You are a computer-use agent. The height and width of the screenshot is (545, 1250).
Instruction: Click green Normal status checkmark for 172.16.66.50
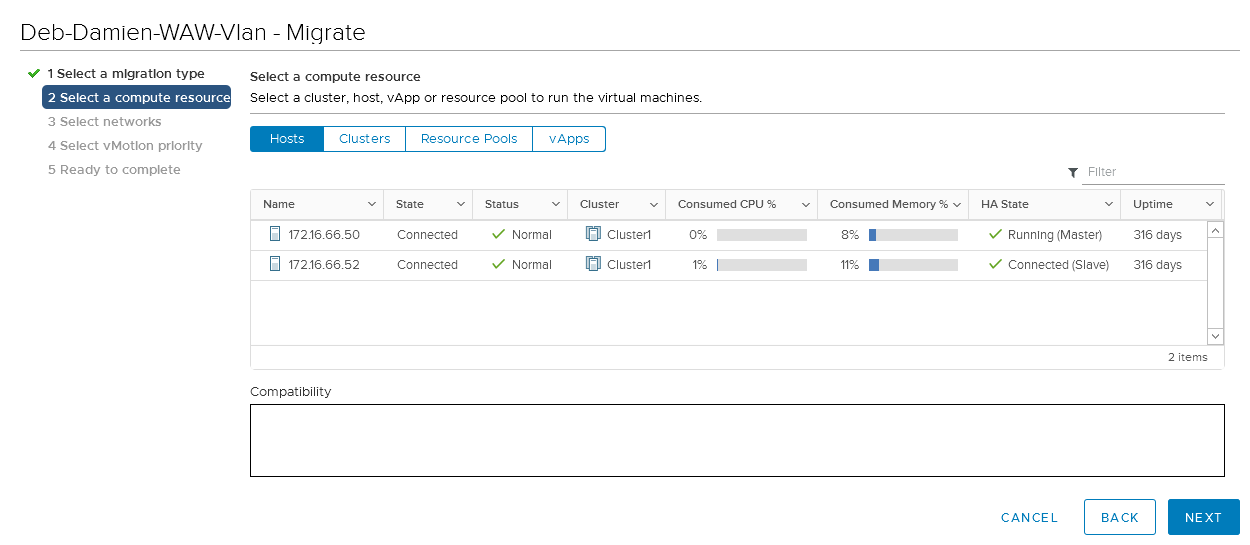498,234
